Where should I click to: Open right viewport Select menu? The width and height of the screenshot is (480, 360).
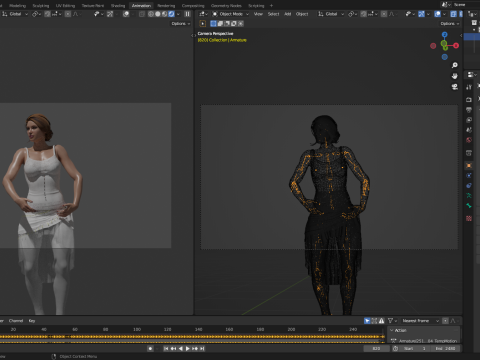[x=273, y=14]
